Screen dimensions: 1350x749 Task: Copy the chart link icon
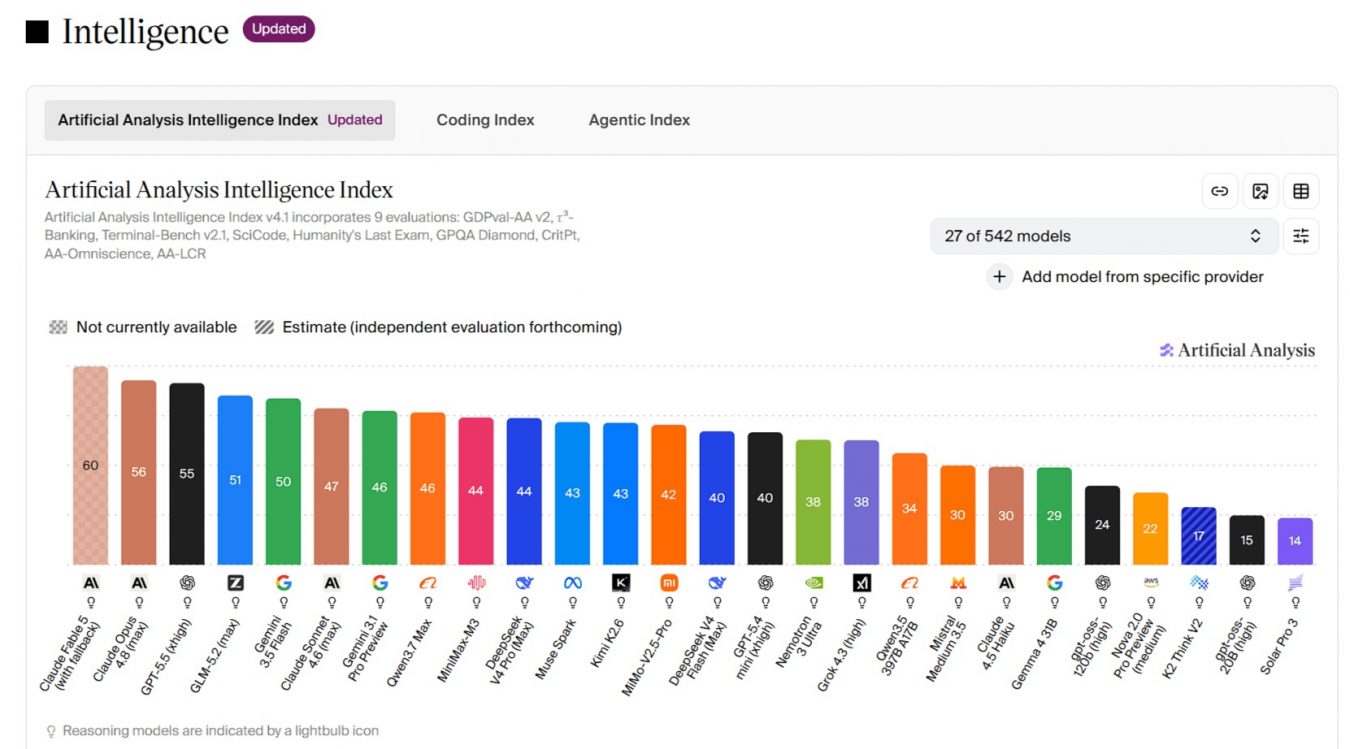click(1219, 191)
